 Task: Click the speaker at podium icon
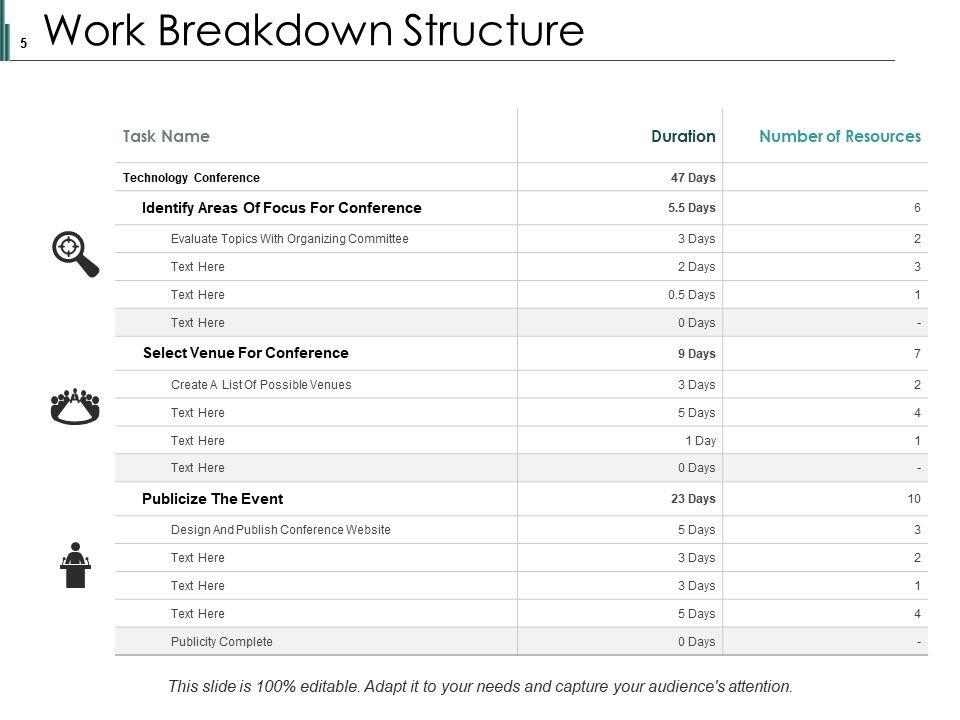point(75,565)
